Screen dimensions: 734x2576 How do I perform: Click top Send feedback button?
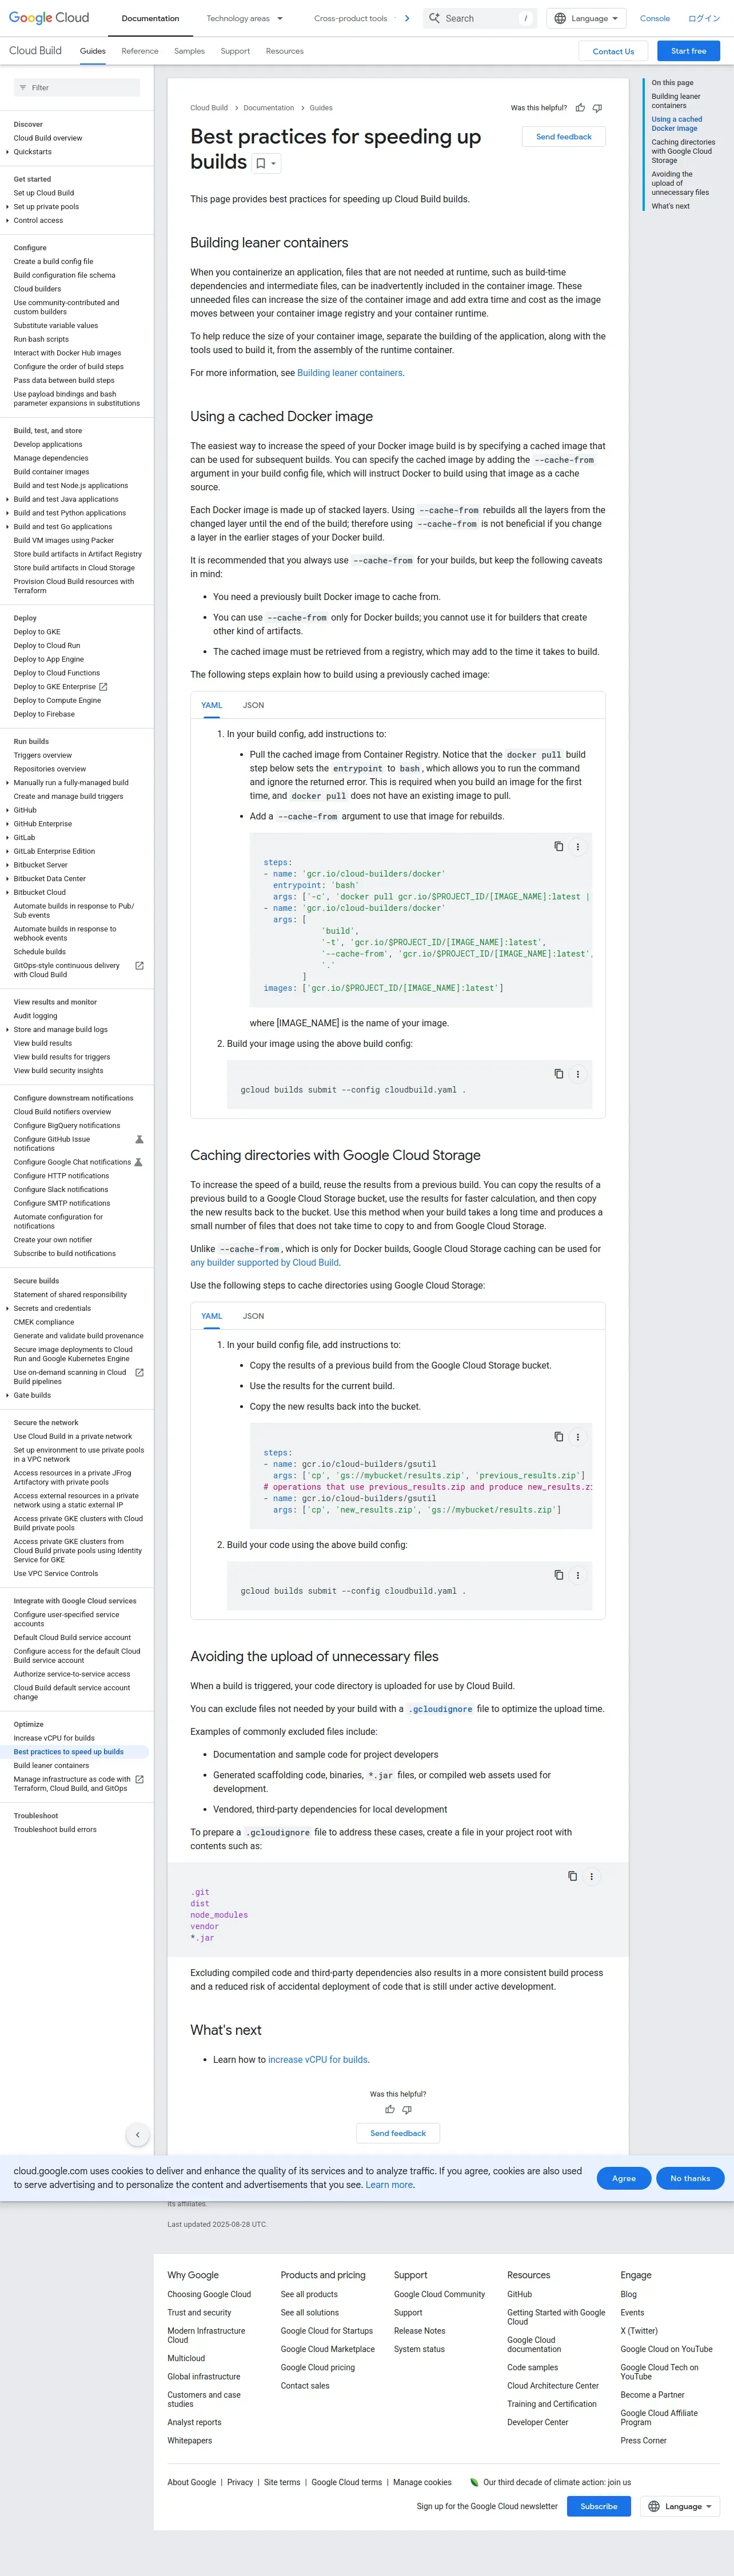pyautogui.click(x=563, y=137)
